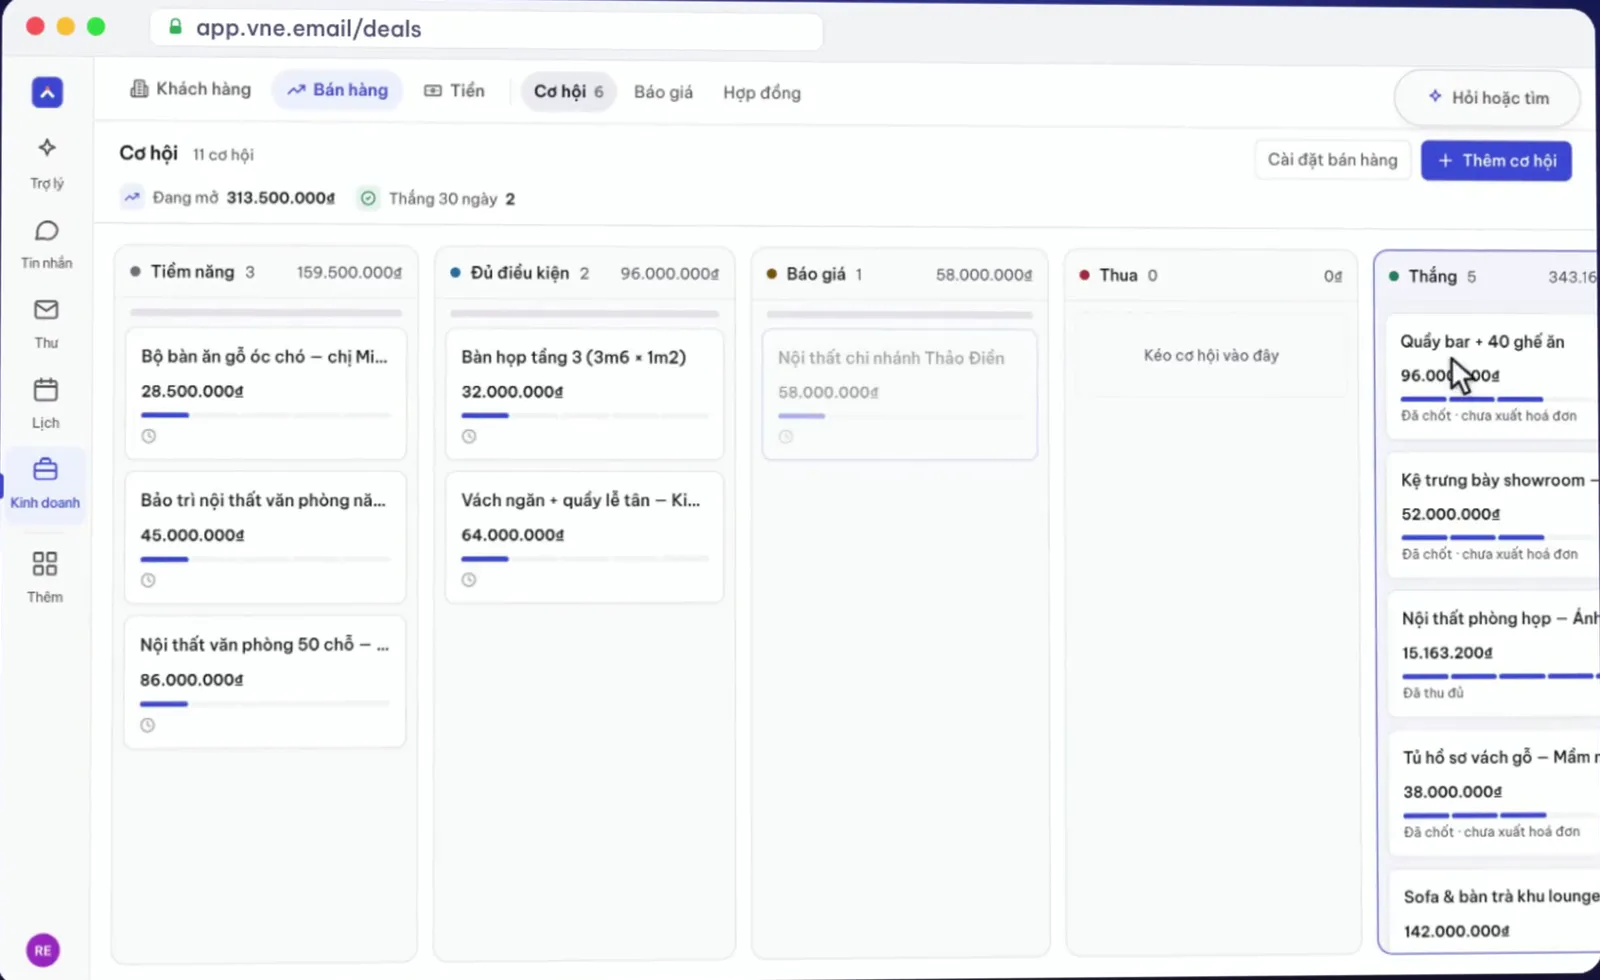Click clock icon on Bộ bàn ăn card
Viewport: 1600px width, 980px height.
coord(149,436)
